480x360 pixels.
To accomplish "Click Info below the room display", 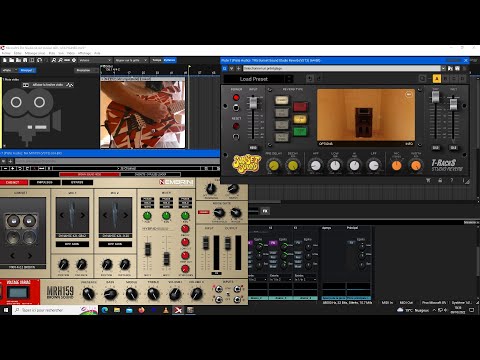I will click(x=409, y=144).
